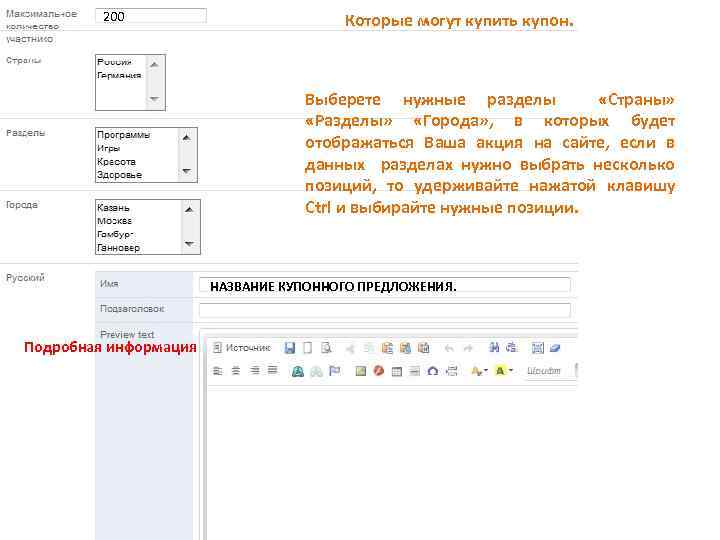The height and width of the screenshot is (540, 720).
Task: Open the Text Color dropdown
Action: [x=479, y=371]
